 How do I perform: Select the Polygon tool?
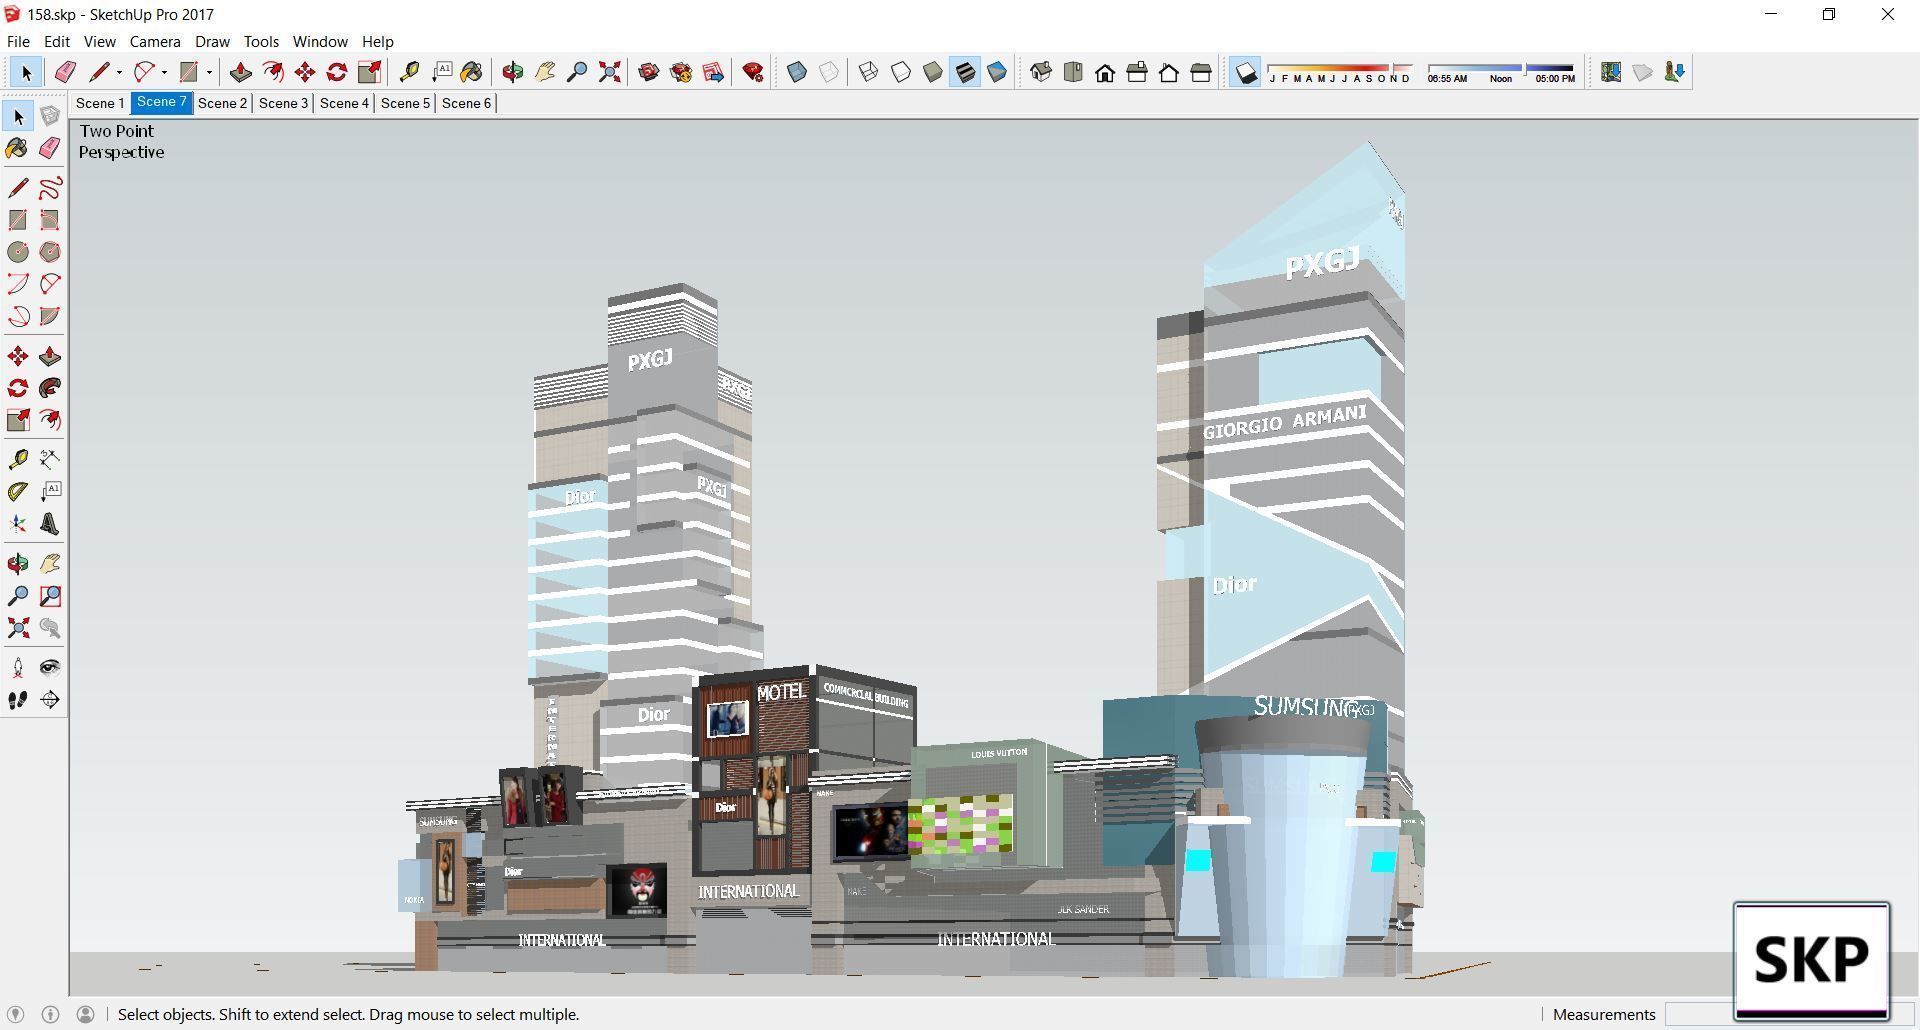(x=50, y=252)
